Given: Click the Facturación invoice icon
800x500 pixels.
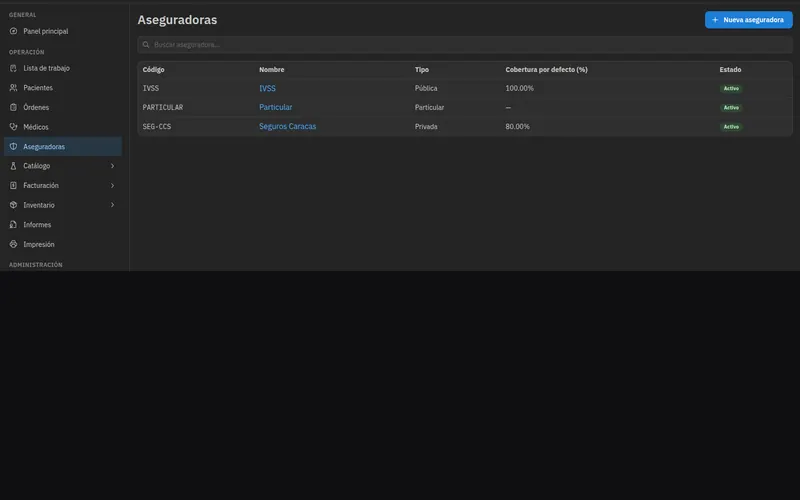Looking at the screenshot, I should pos(13,186).
